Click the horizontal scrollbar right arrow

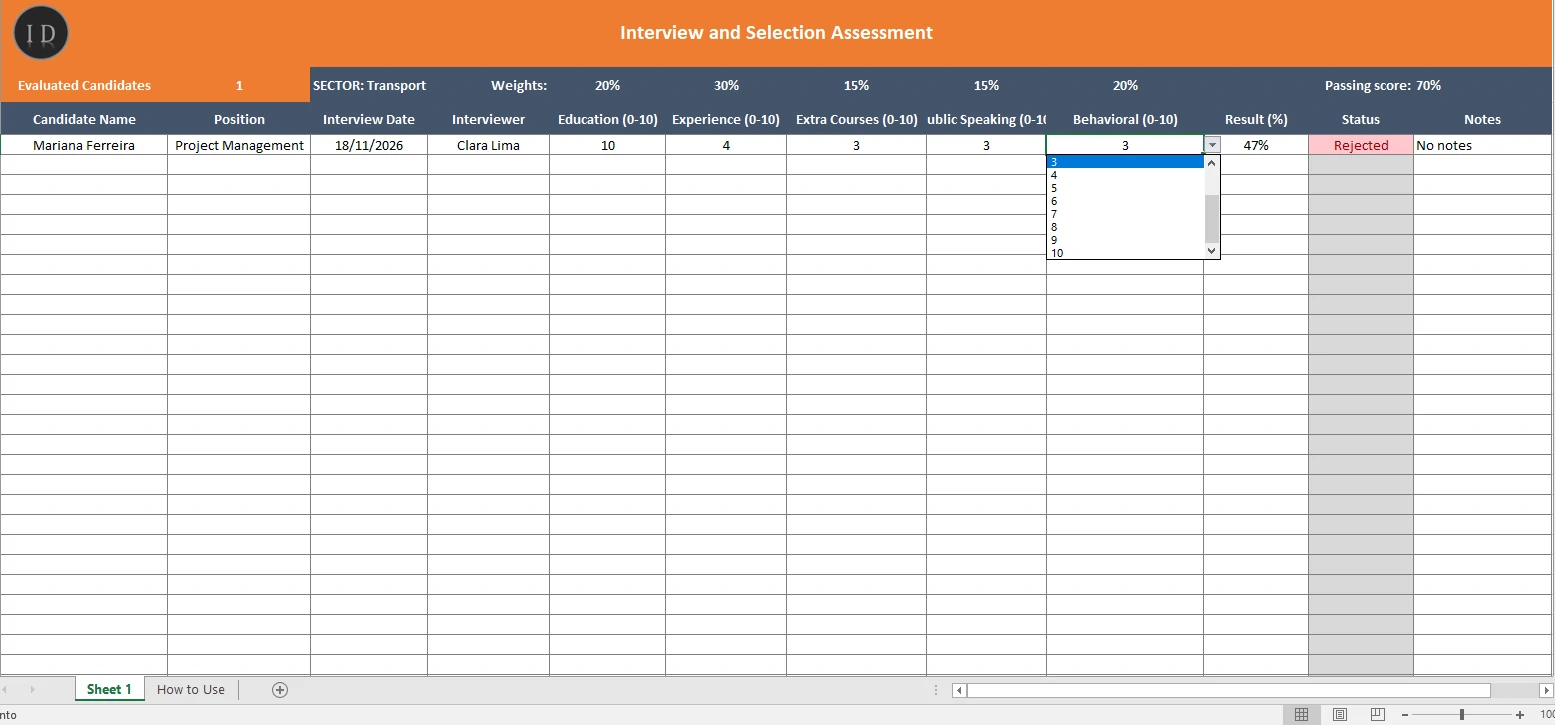click(1547, 690)
